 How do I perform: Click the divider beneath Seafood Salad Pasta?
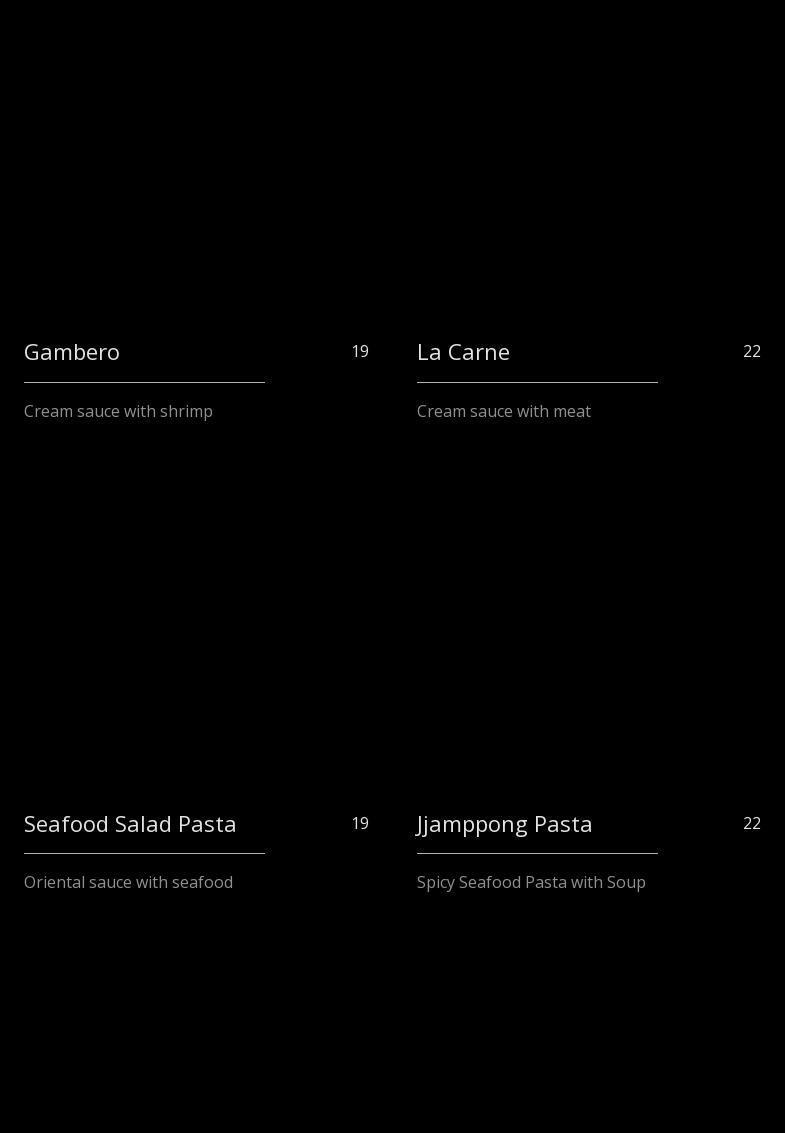coord(144,853)
